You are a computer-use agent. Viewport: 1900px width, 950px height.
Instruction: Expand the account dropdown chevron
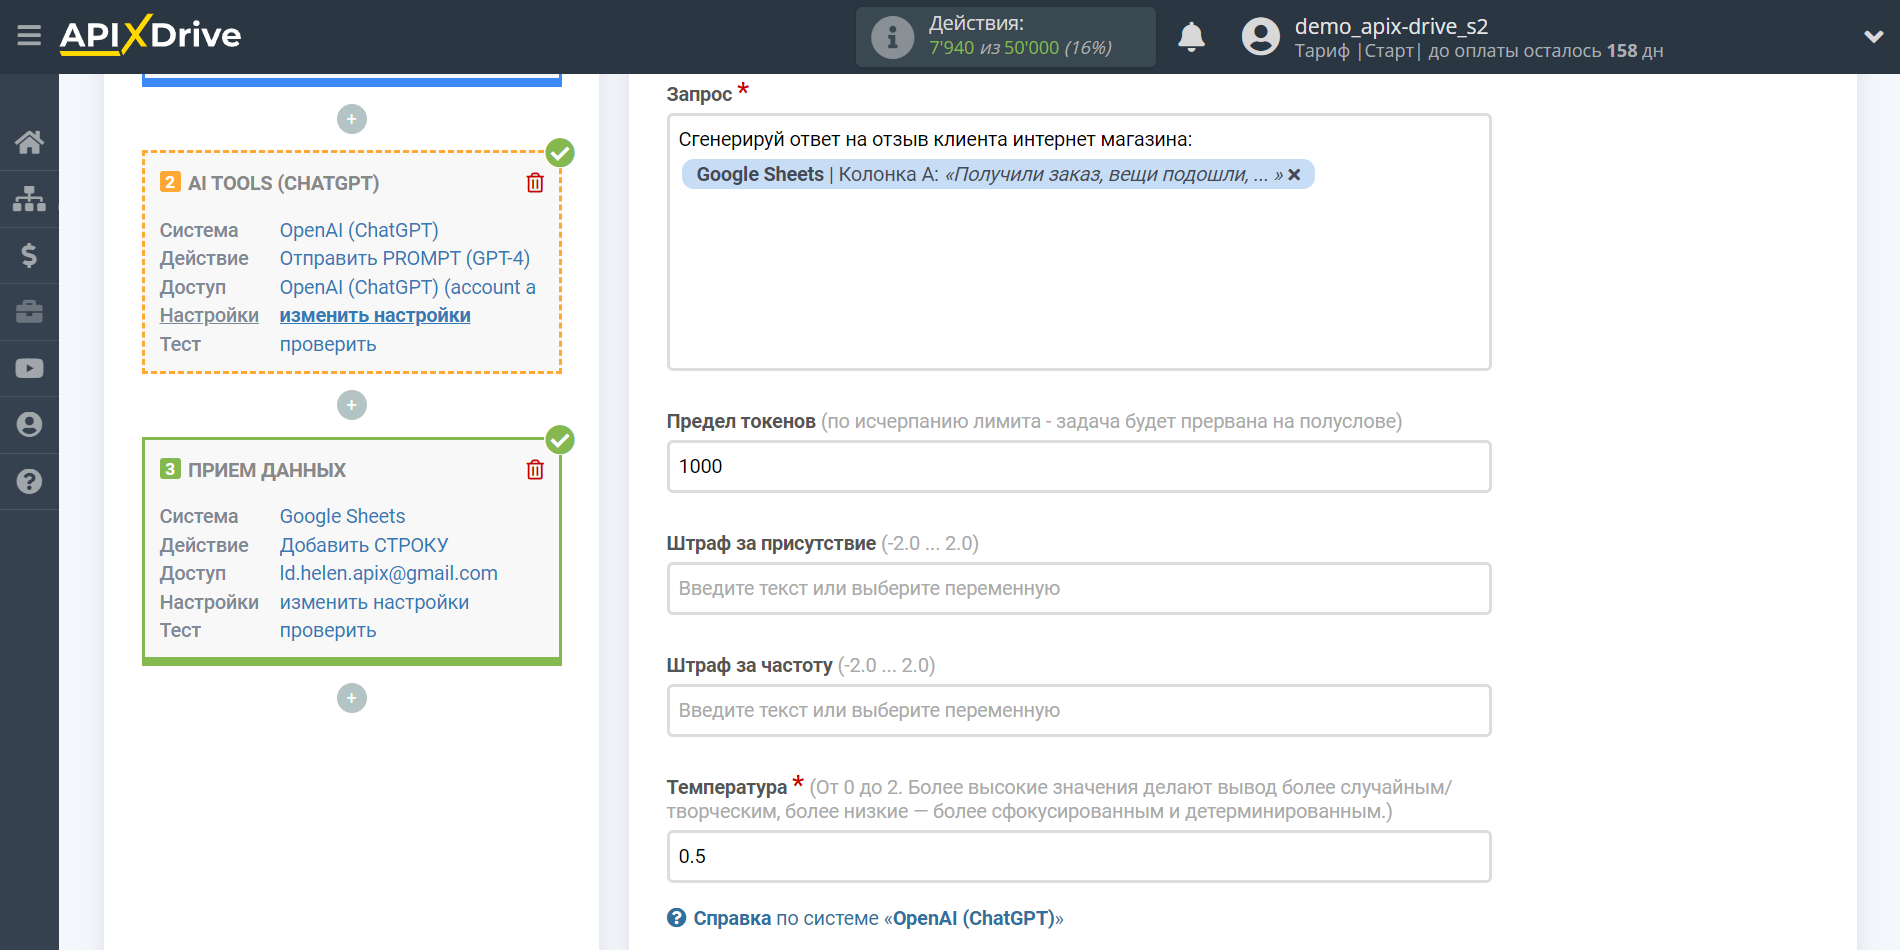tap(1873, 37)
